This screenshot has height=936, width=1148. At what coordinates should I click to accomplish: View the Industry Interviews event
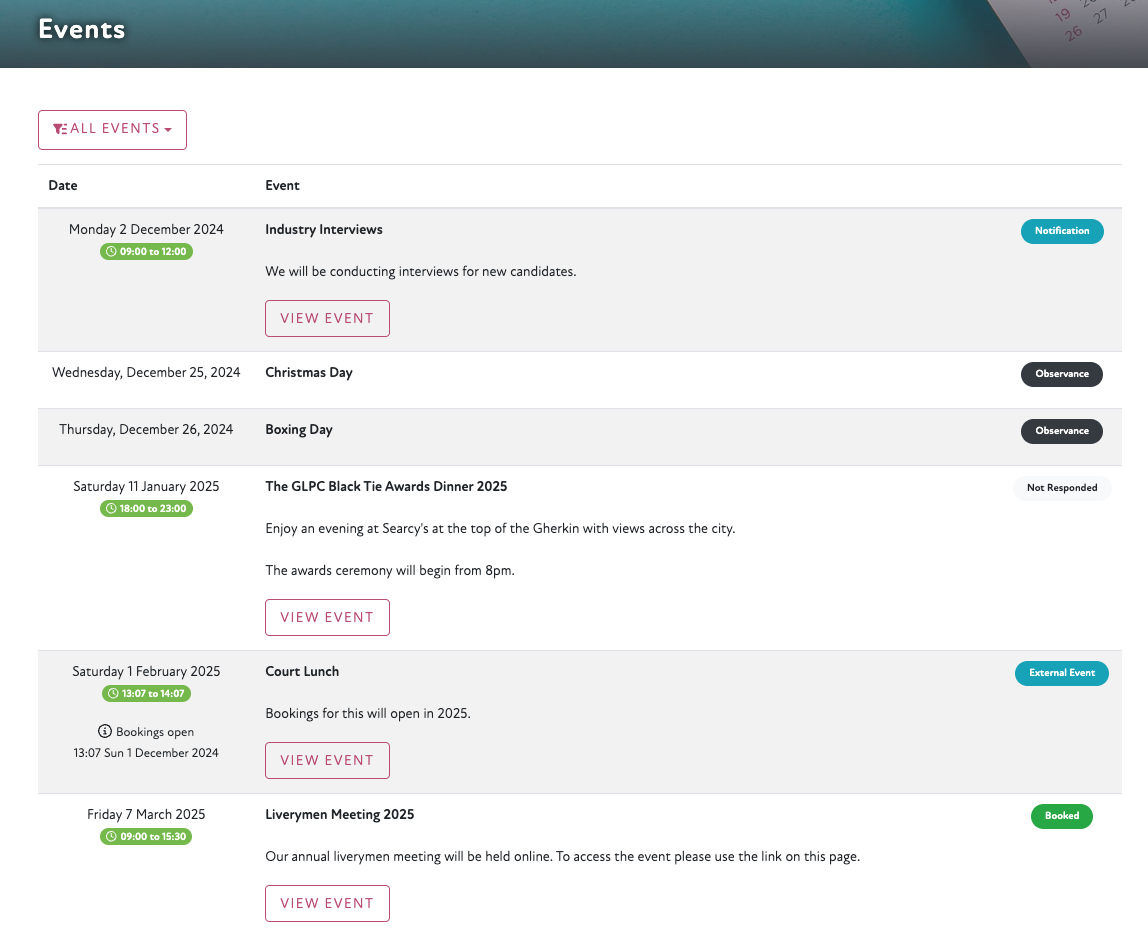click(x=327, y=319)
